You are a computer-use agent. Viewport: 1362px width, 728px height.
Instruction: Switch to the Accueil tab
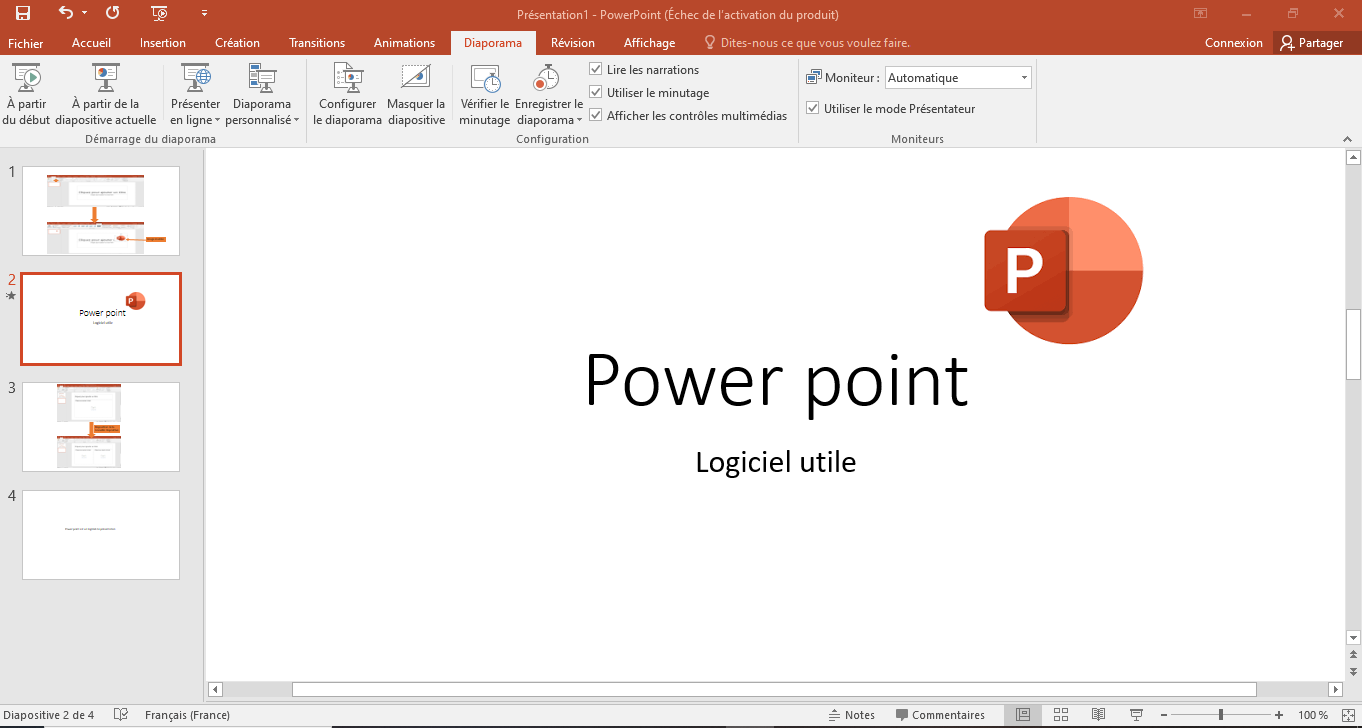pyautogui.click(x=92, y=43)
